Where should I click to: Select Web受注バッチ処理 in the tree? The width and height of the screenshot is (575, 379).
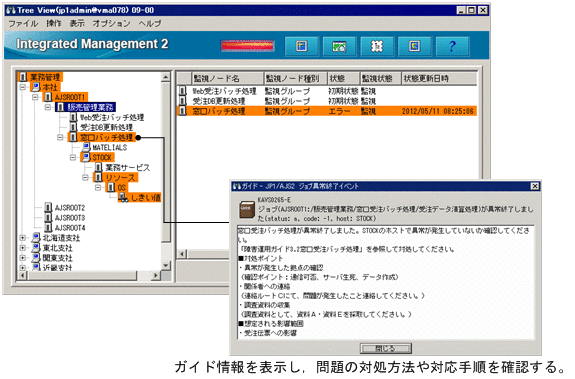(x=112, y=117)
